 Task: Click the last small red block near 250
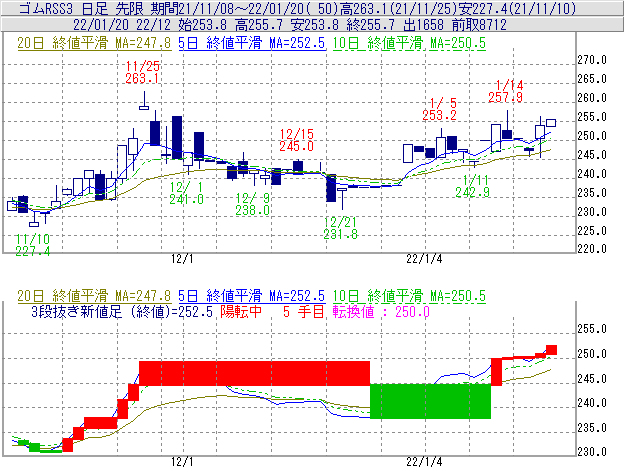[551, 350]
